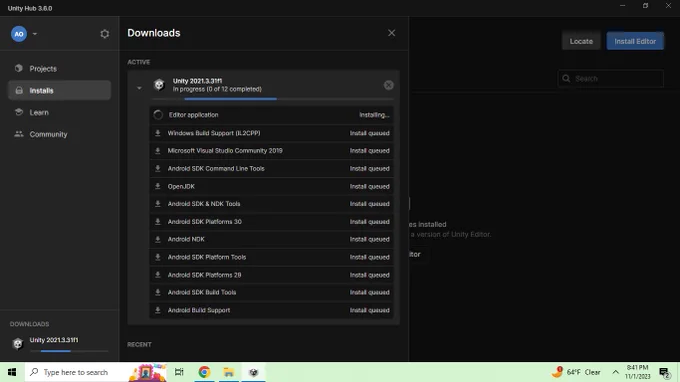This screenshot has height=382, width=680.
Task: Open the notification center icon
Action: click(x=665, y=372)
